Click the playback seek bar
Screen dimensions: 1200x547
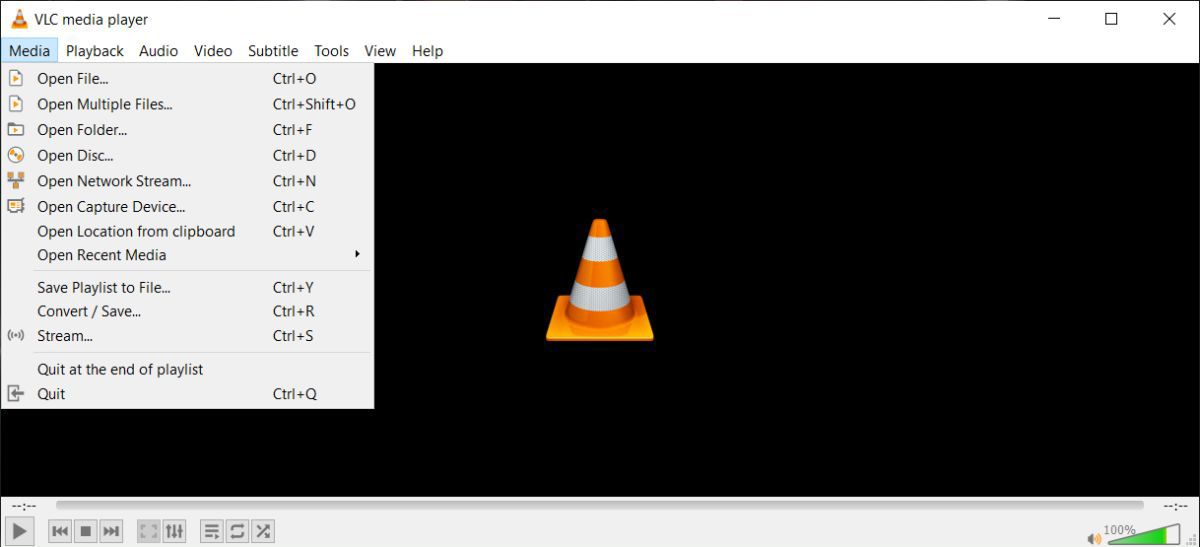599,506
